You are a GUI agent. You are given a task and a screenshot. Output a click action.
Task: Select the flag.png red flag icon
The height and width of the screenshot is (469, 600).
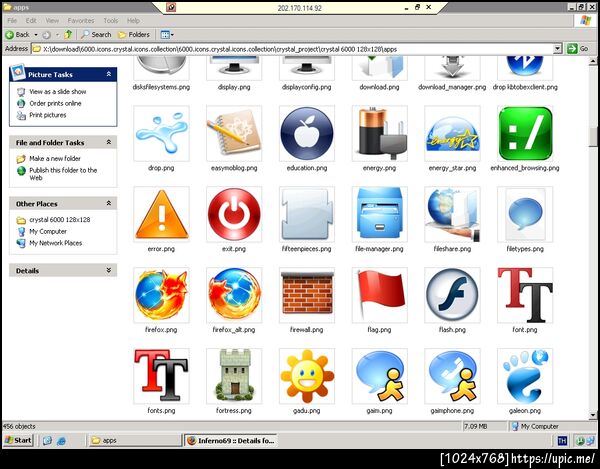tap(379, 295)
